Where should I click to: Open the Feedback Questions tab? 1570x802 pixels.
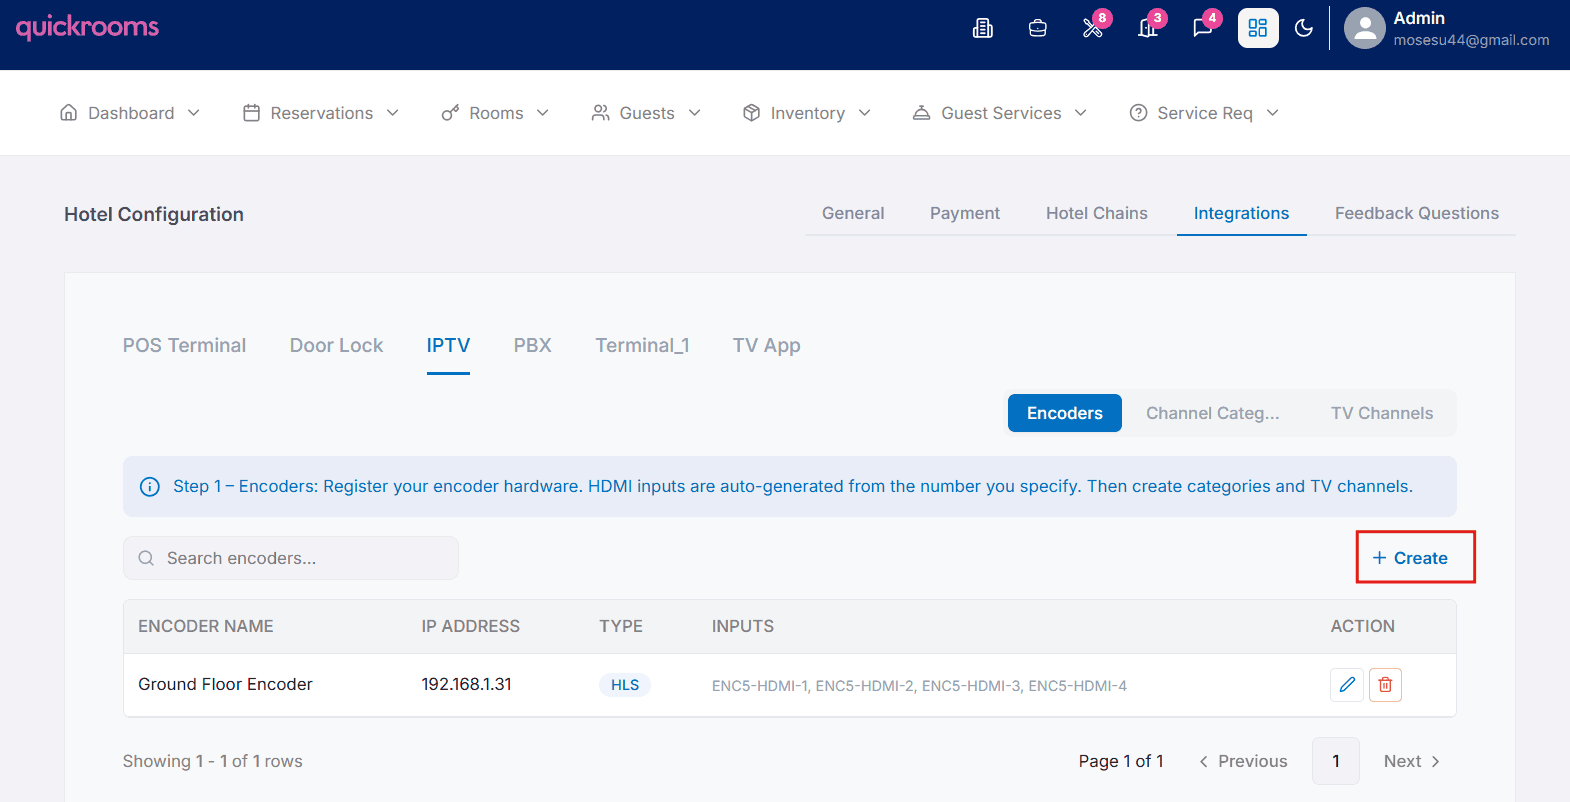coord(1417,213)
